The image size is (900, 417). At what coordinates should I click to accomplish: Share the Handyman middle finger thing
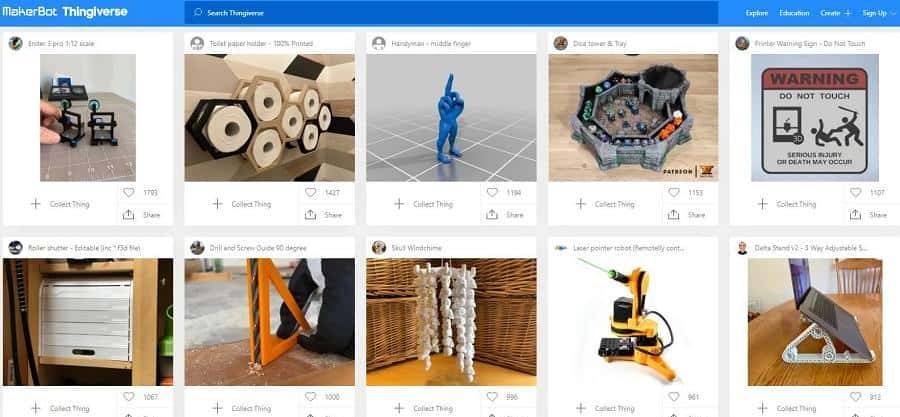pos(505,215)
